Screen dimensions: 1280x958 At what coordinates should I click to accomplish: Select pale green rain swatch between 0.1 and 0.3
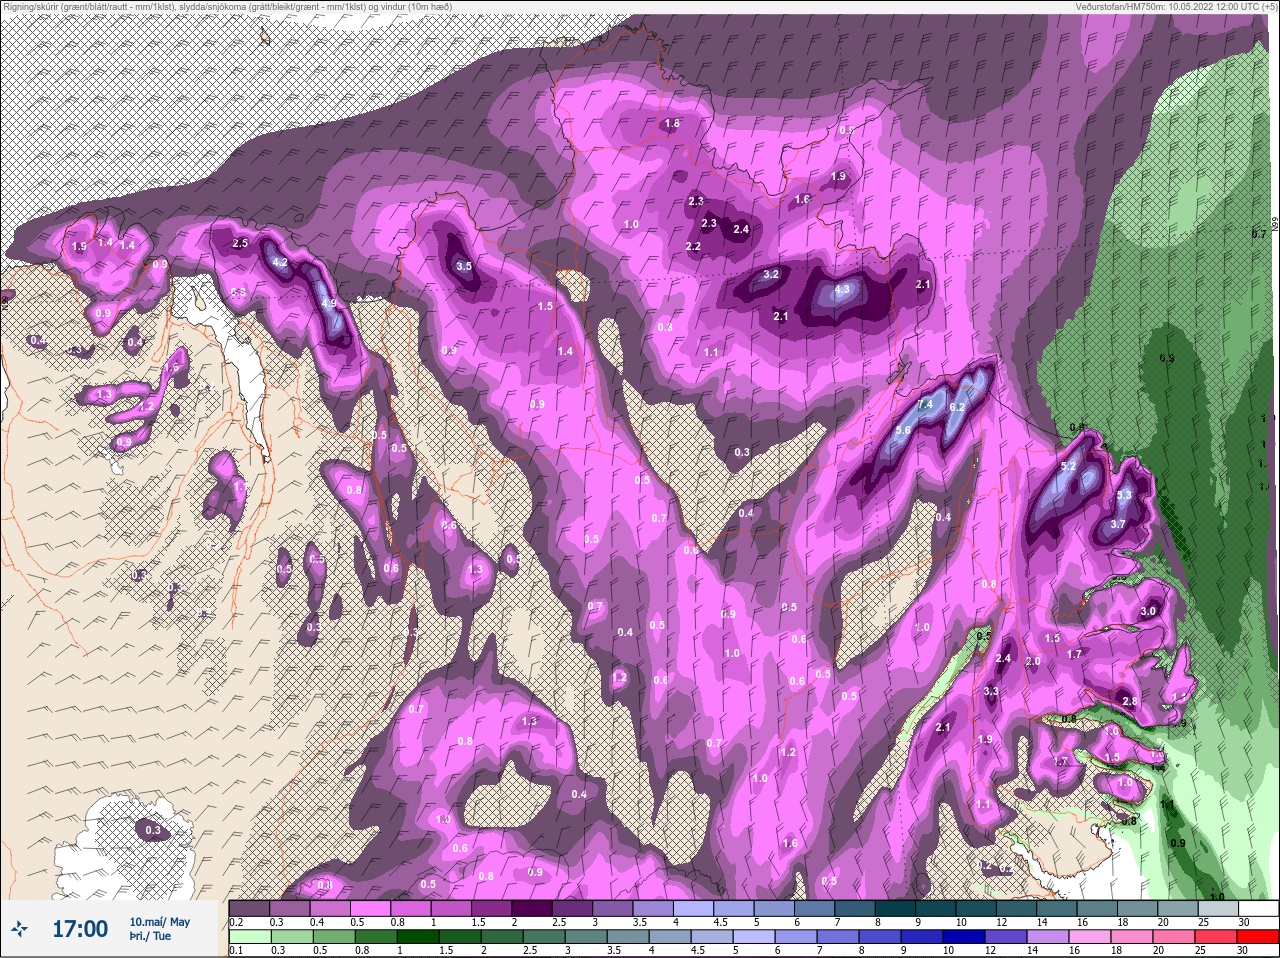249,937
